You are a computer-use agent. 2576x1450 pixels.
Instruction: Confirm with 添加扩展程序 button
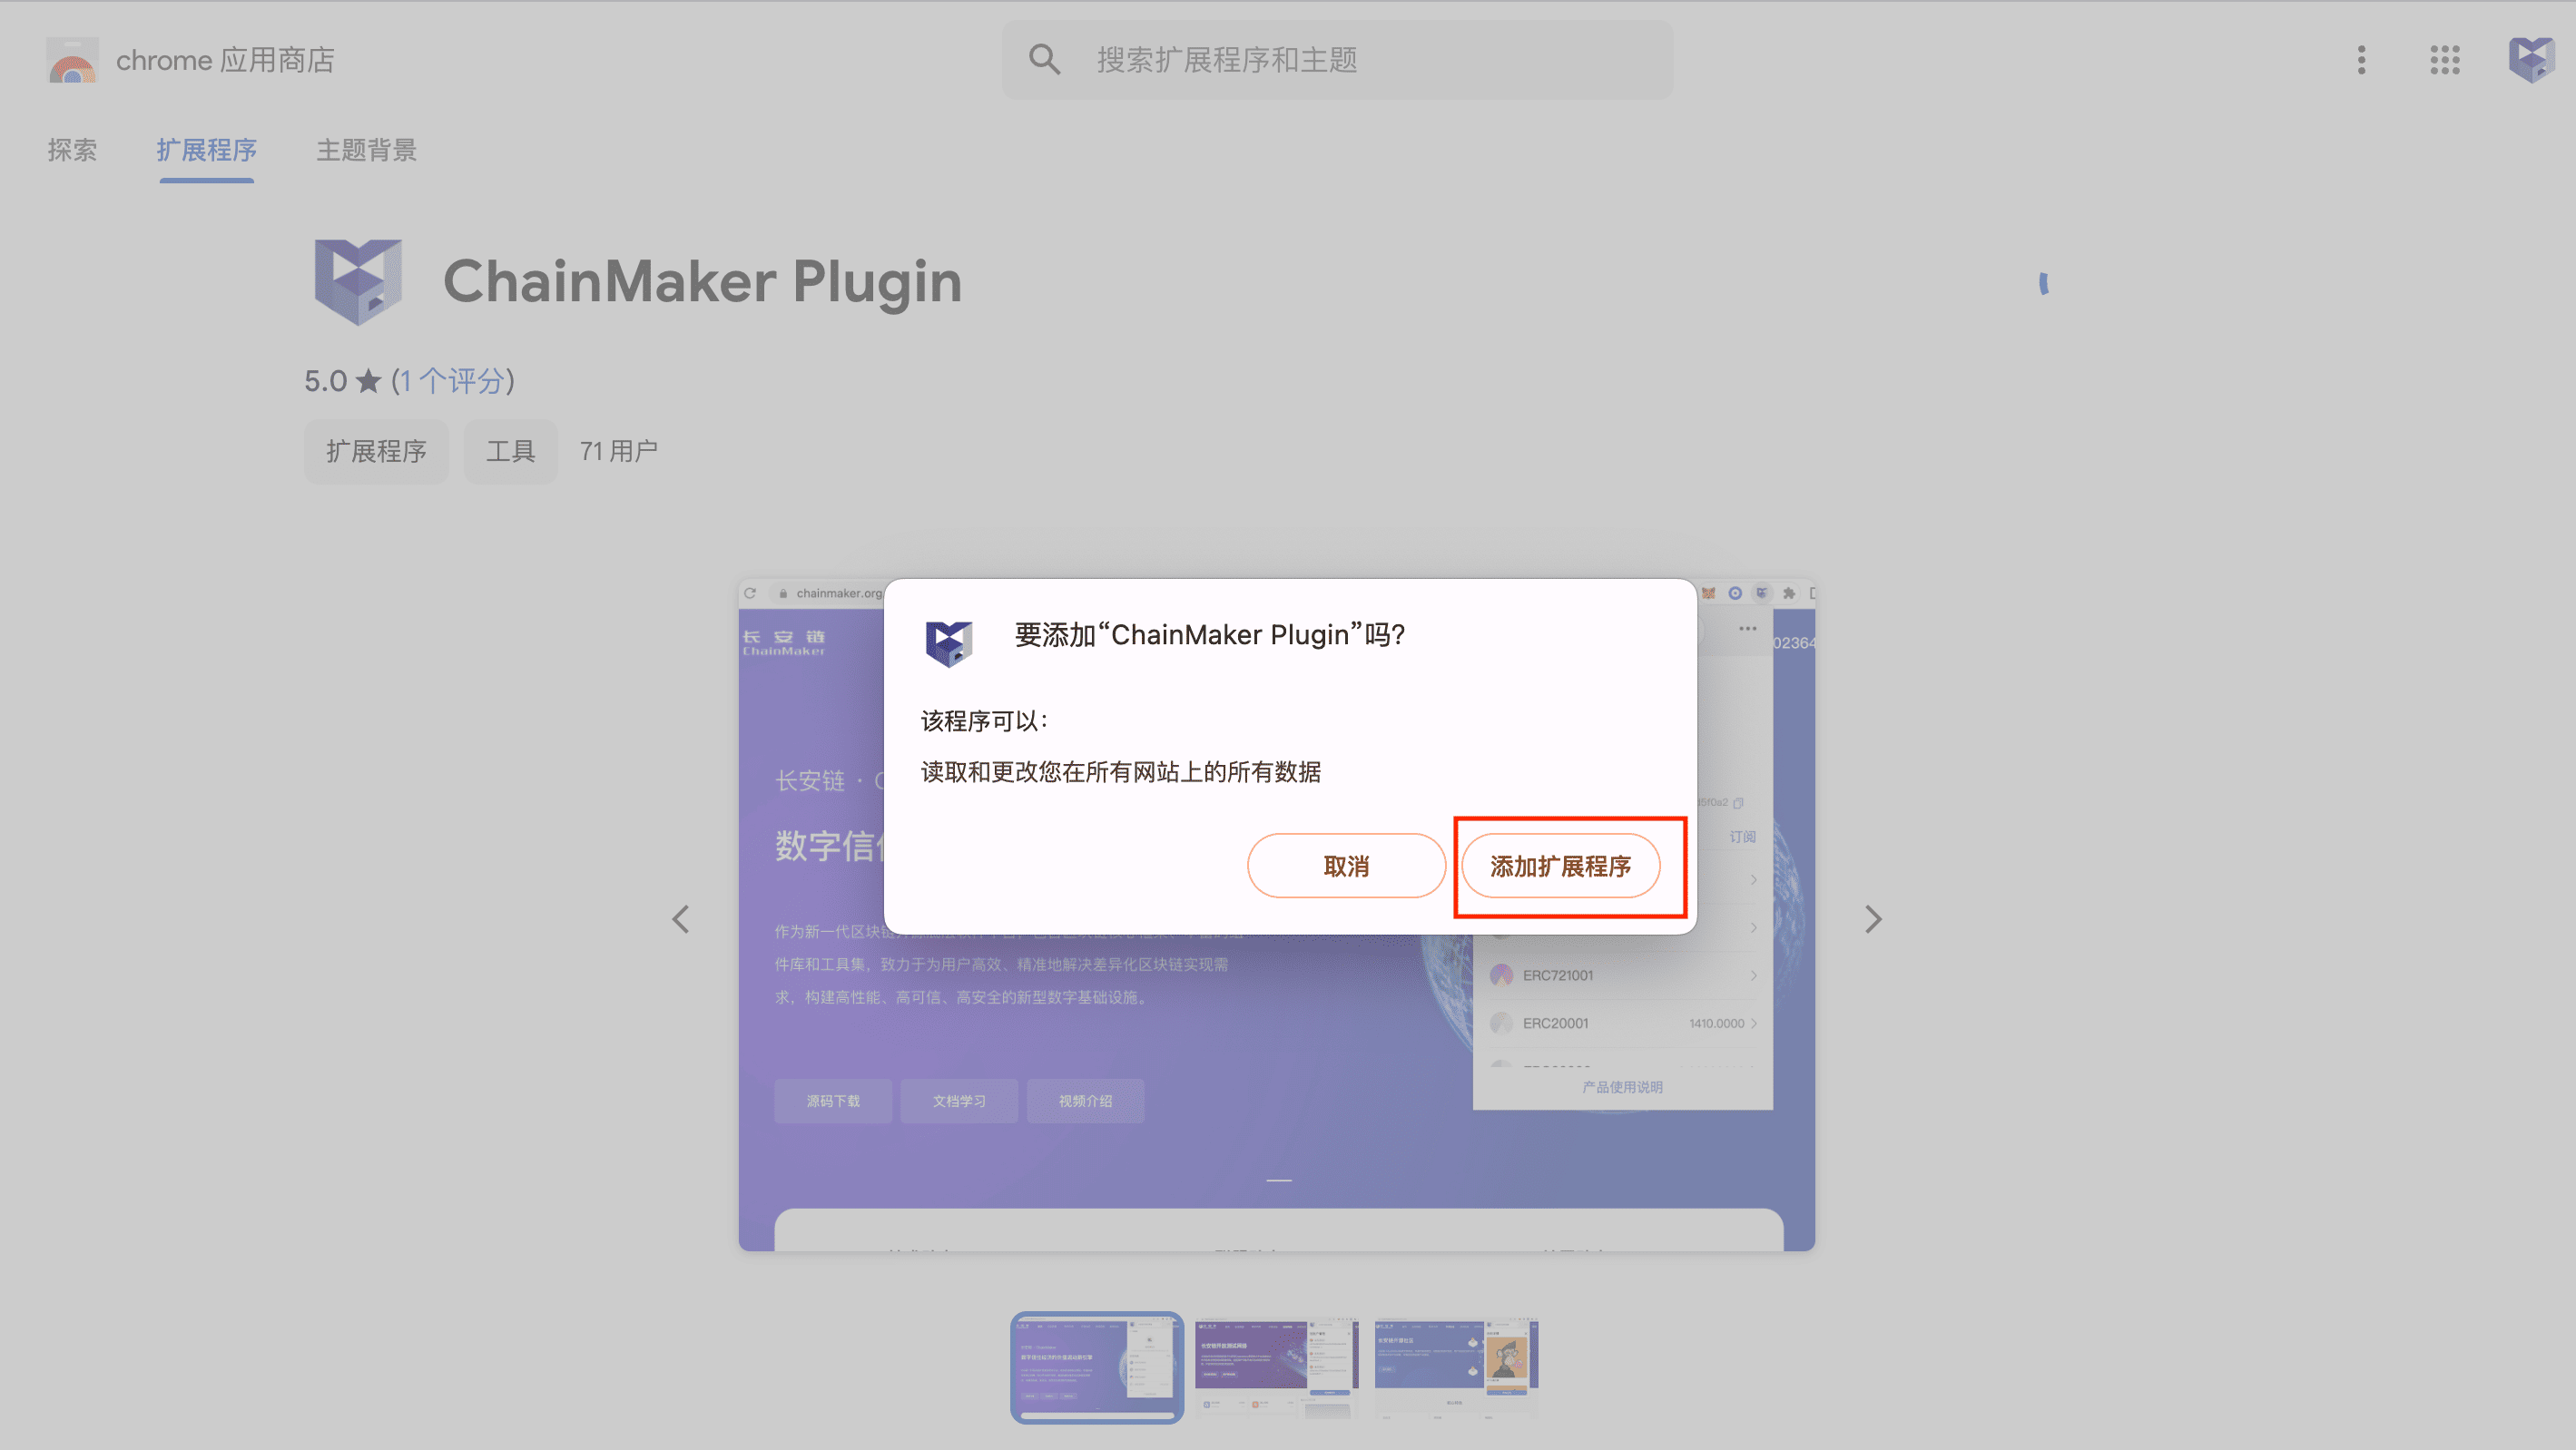1560,866
